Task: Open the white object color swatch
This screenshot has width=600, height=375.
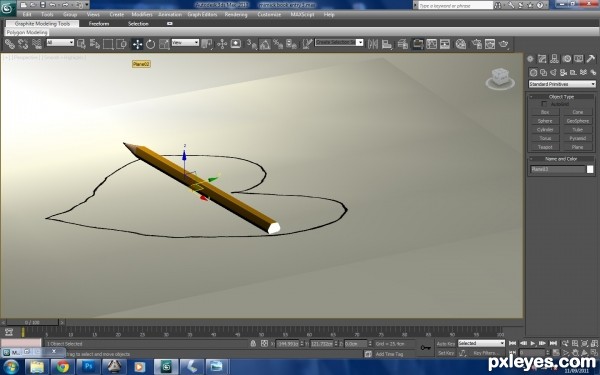Action: pyautogui.click(x=590, y=170)
